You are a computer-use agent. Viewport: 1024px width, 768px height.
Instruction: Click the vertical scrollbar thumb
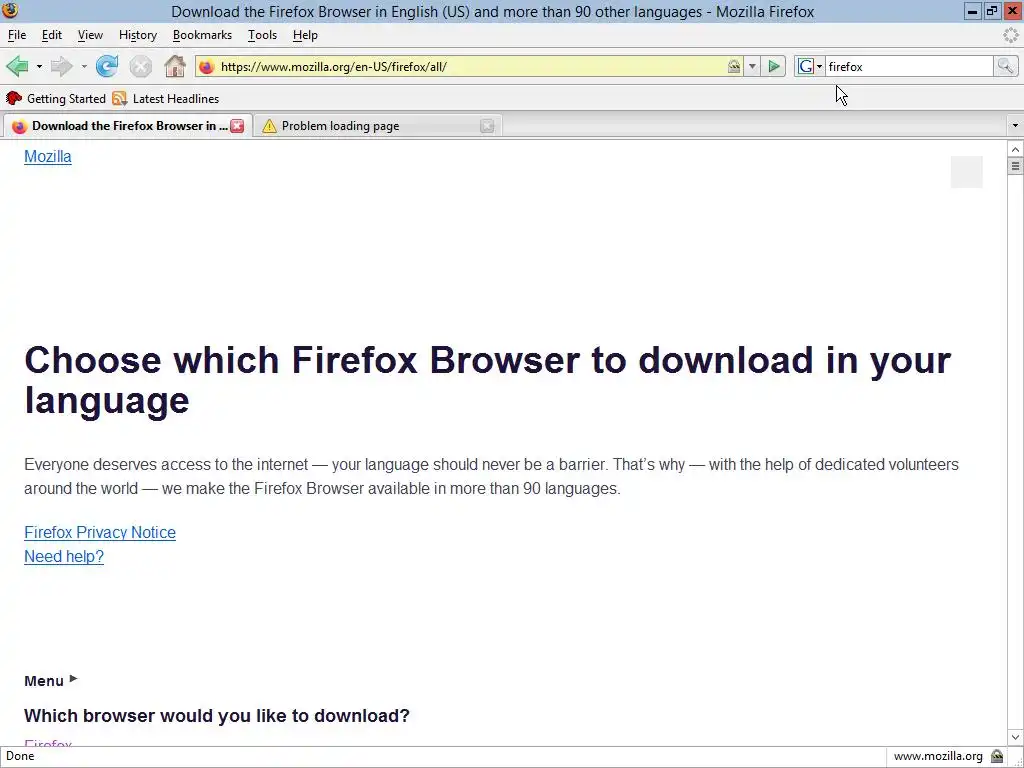tap(1015, 166)
